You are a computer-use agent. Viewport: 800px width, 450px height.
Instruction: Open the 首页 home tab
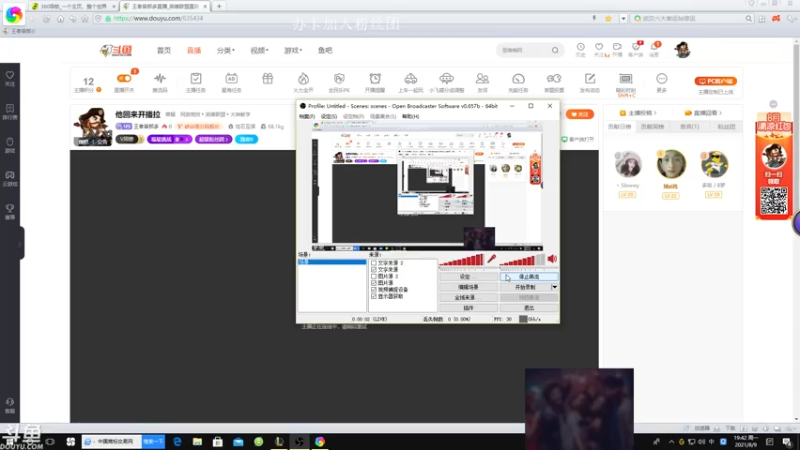pos(164,51)
